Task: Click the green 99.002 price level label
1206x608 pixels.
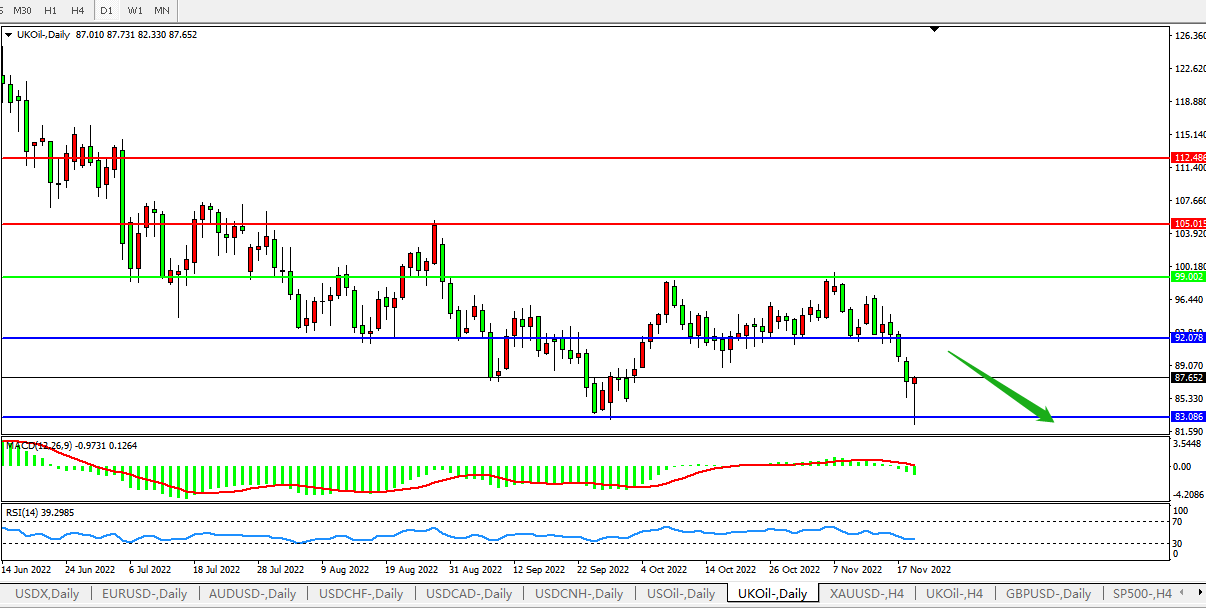Action: coord(1188,276)
